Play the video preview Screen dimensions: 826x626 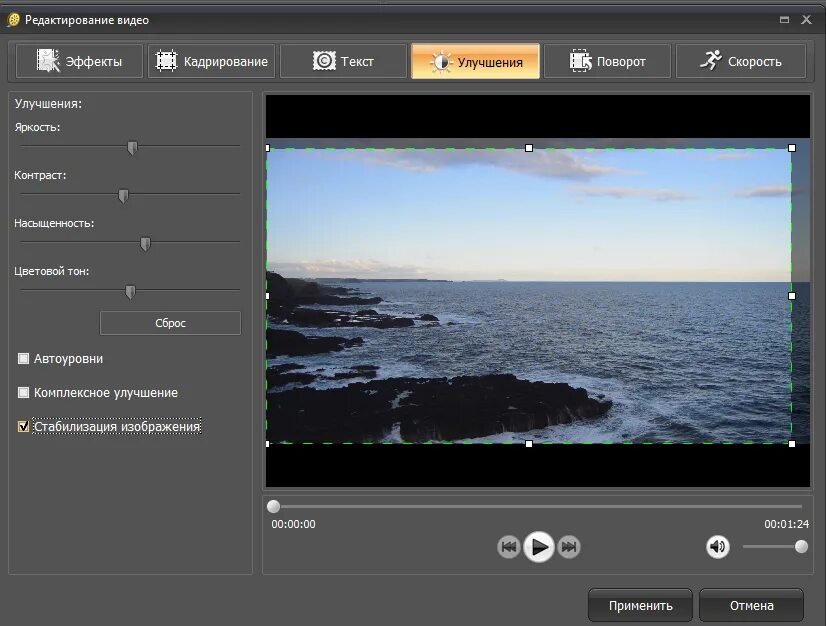(x=538, y=547)
